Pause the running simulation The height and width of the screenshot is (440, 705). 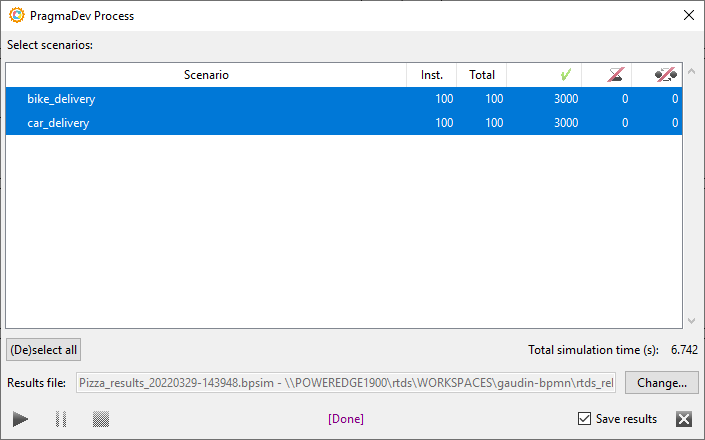61,419
